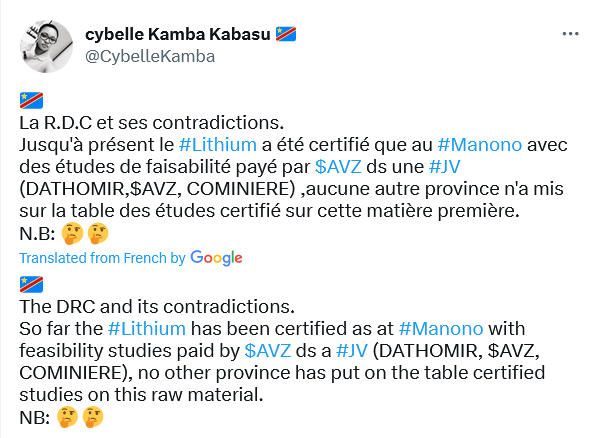Open #JV hashtag in English translation
Image resolution: width=594 pixels, height=438 pixels.
tap(352, 350)
